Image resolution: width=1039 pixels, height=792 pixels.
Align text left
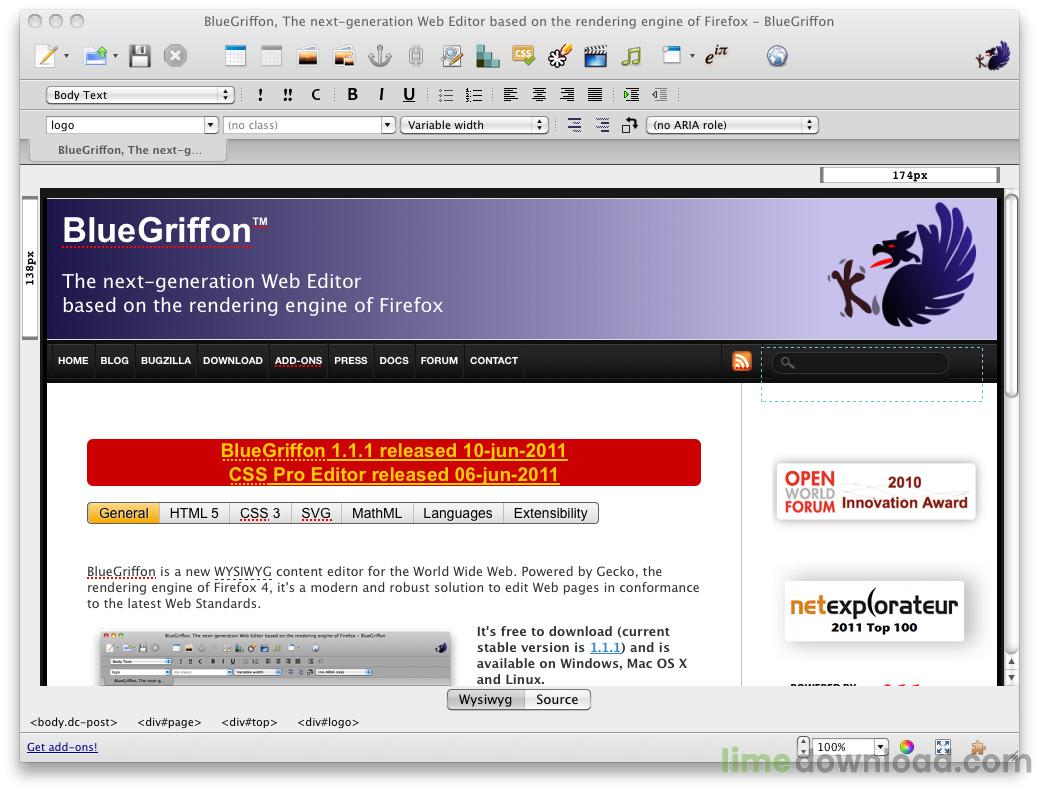[x=510, y=95]
